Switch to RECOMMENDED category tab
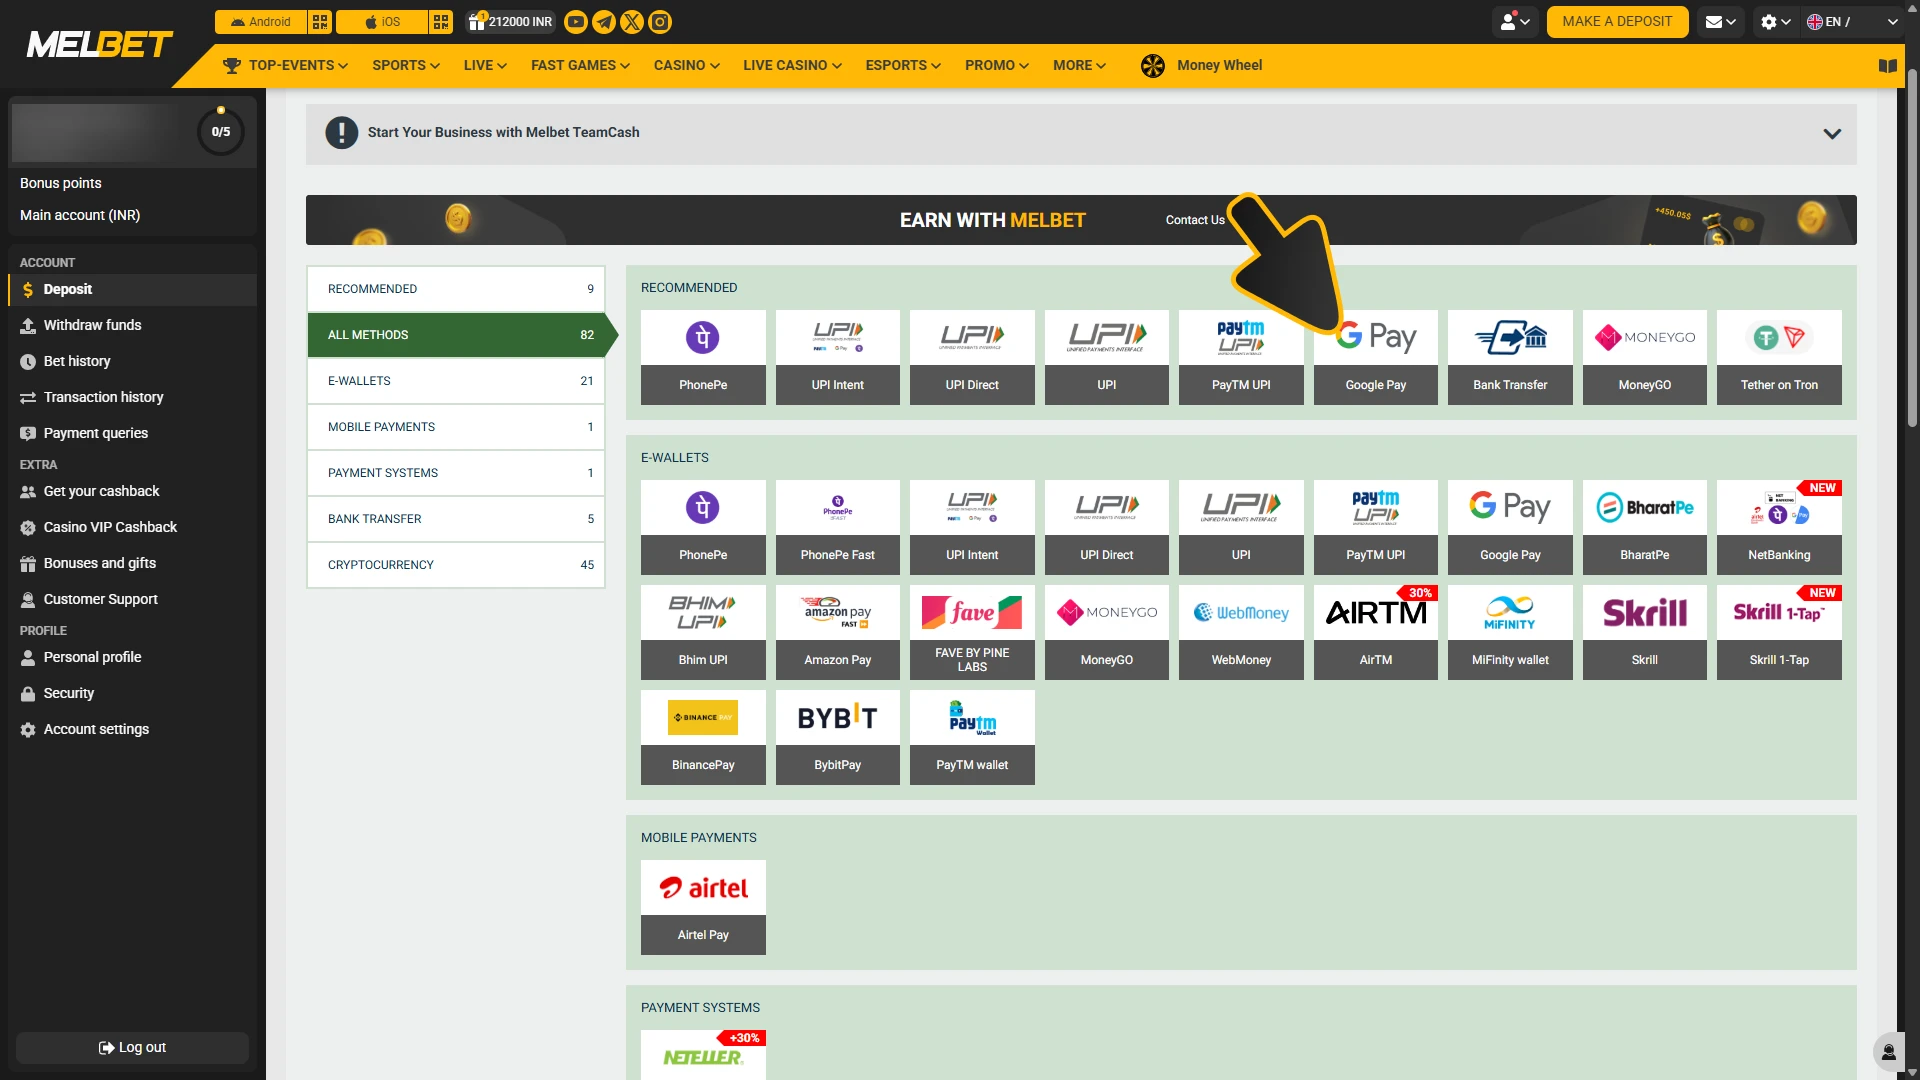This screenshot has width=1920, height=1080. point(456,289)
